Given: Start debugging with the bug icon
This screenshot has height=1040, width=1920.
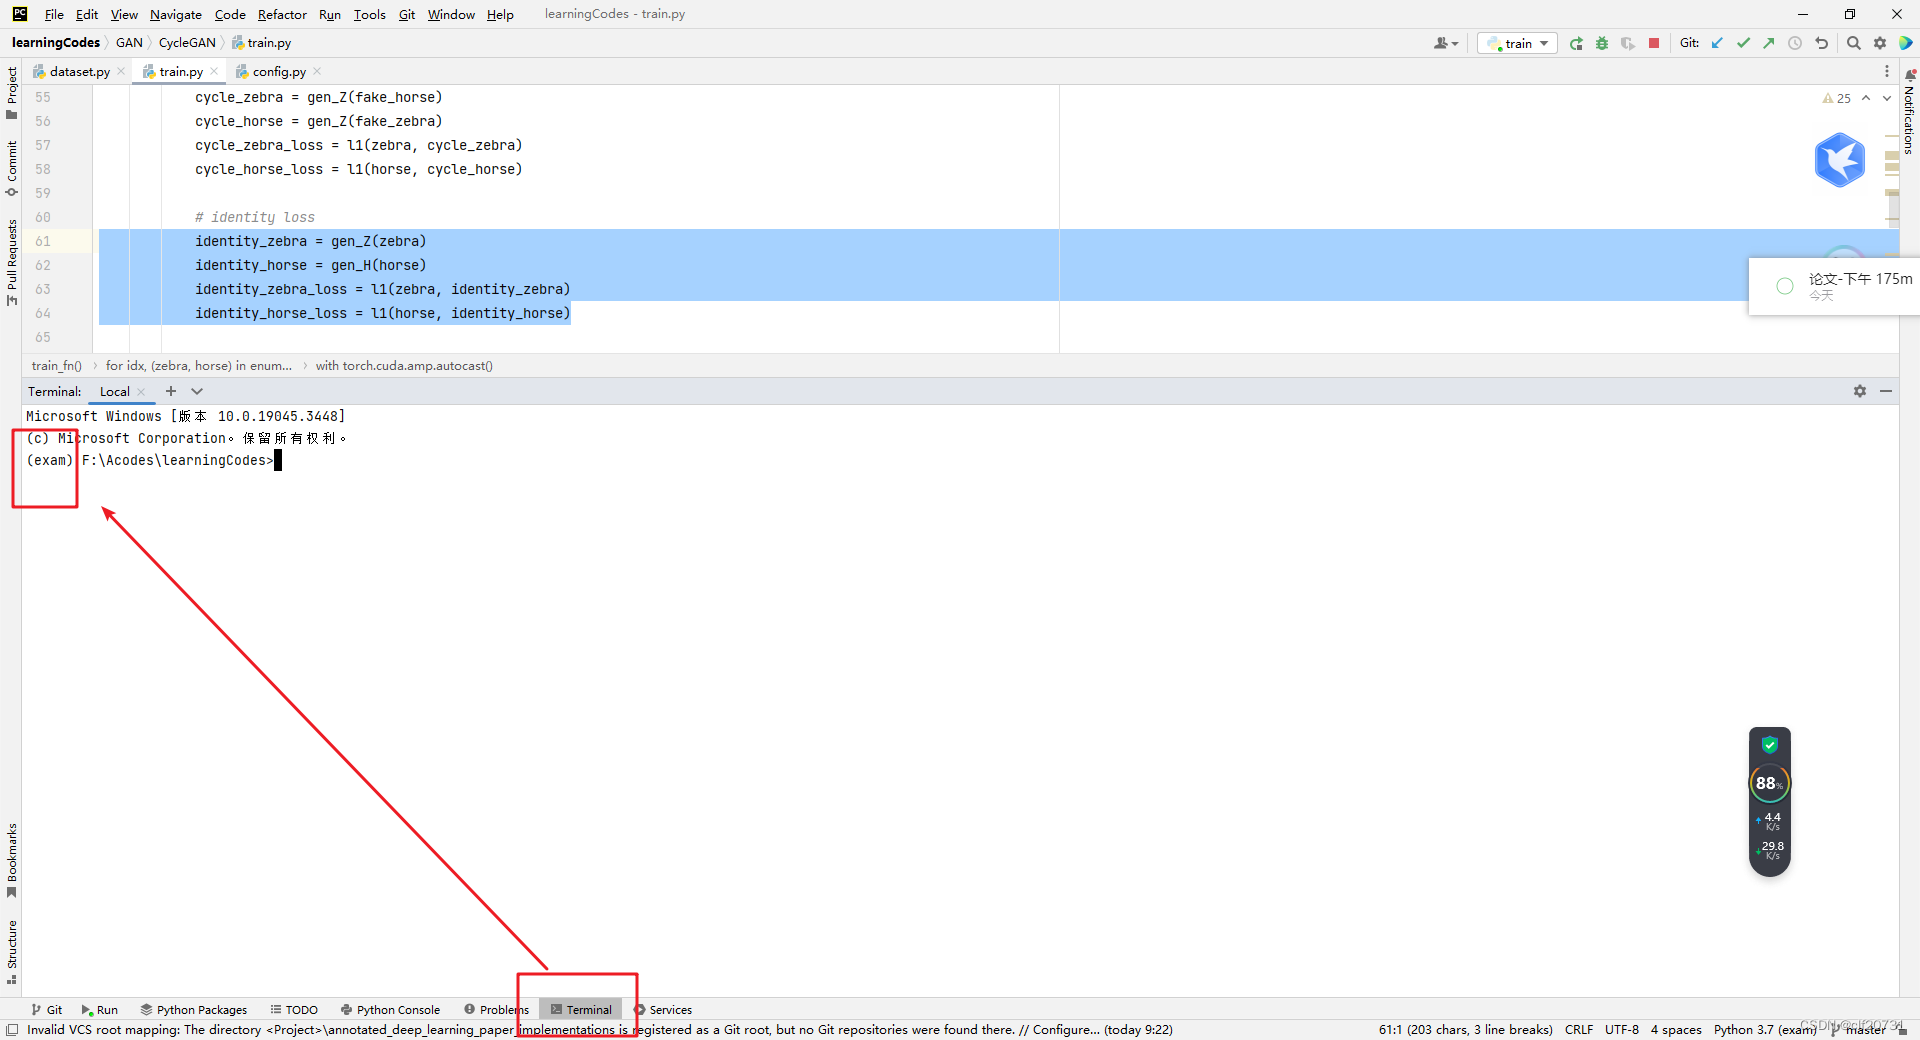Looking at the screenshot, I should point(1602,43).
